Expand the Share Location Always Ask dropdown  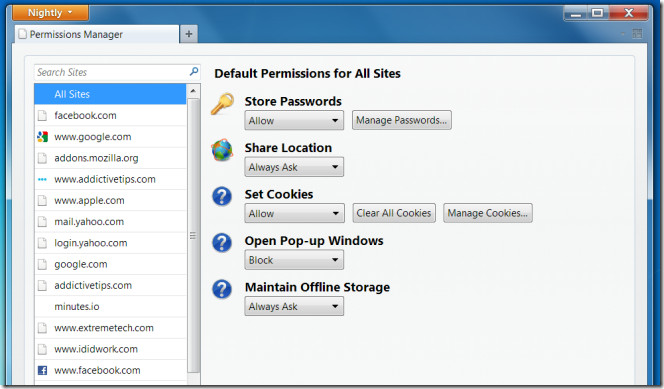pos(294,167)
